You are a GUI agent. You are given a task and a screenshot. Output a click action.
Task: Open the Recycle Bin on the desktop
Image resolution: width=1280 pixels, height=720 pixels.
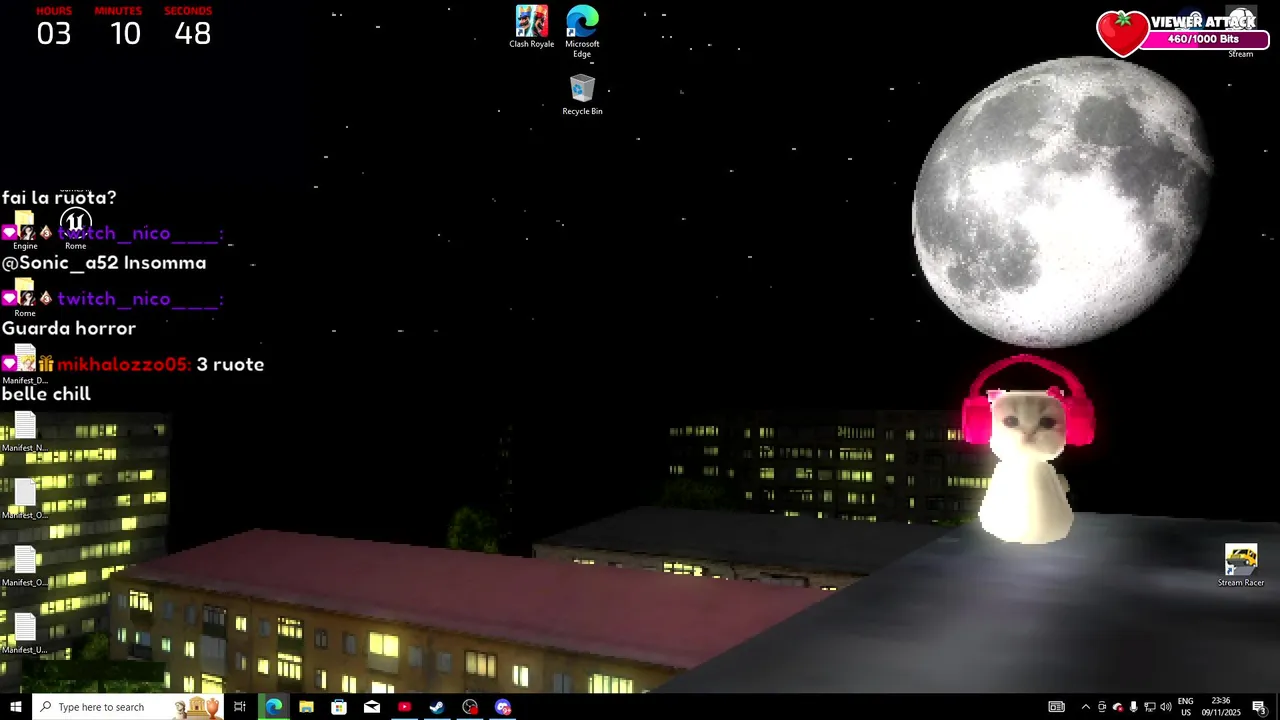click(582, 95)
